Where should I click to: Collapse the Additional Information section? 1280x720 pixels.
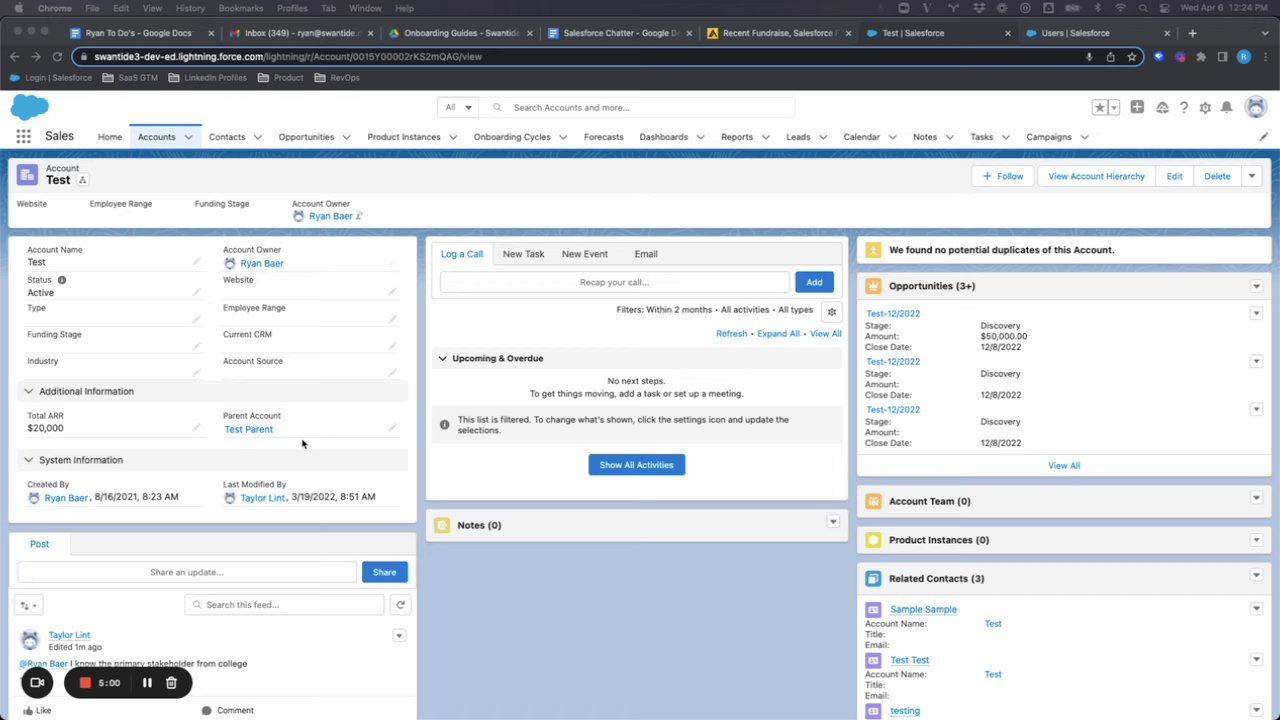pyautogui.click(x=28, y=391)
